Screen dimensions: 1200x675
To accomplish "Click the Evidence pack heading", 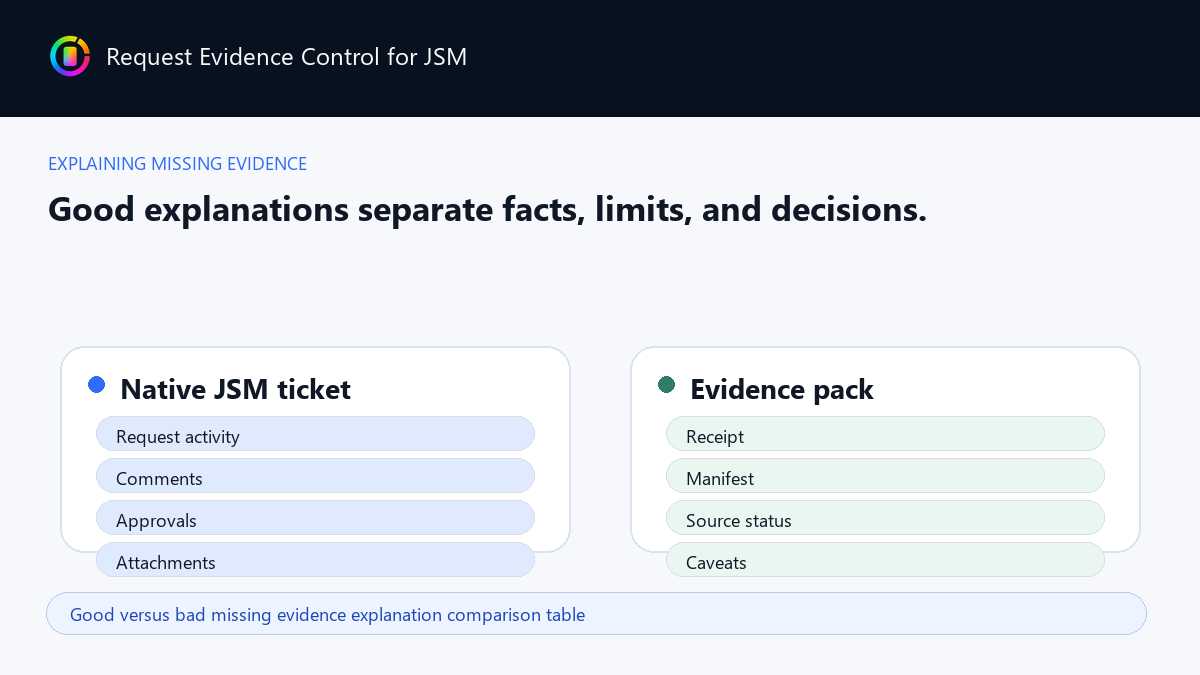I will (x=782, y=389).
